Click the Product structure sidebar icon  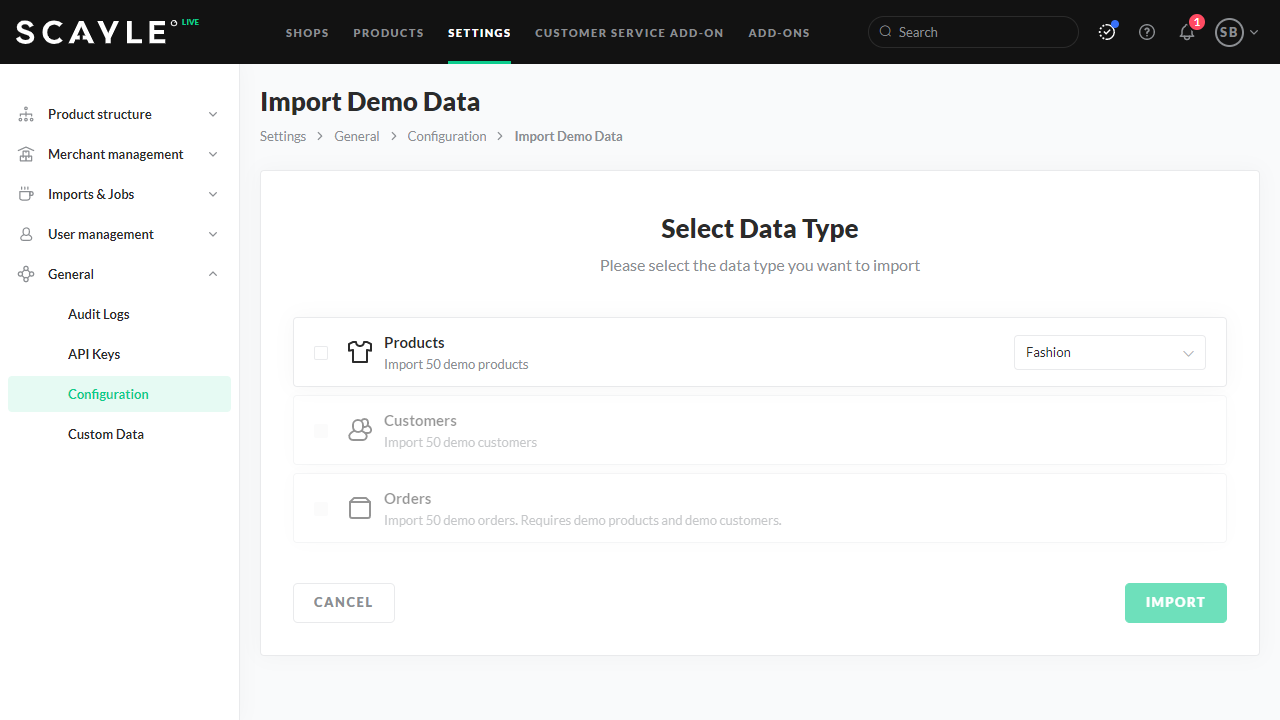click(26, 115)
